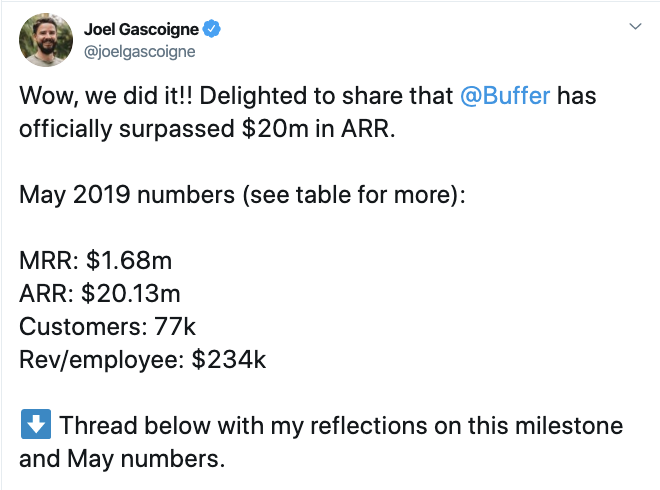Click the "May 2019 numbers" text

coord(127,195)
